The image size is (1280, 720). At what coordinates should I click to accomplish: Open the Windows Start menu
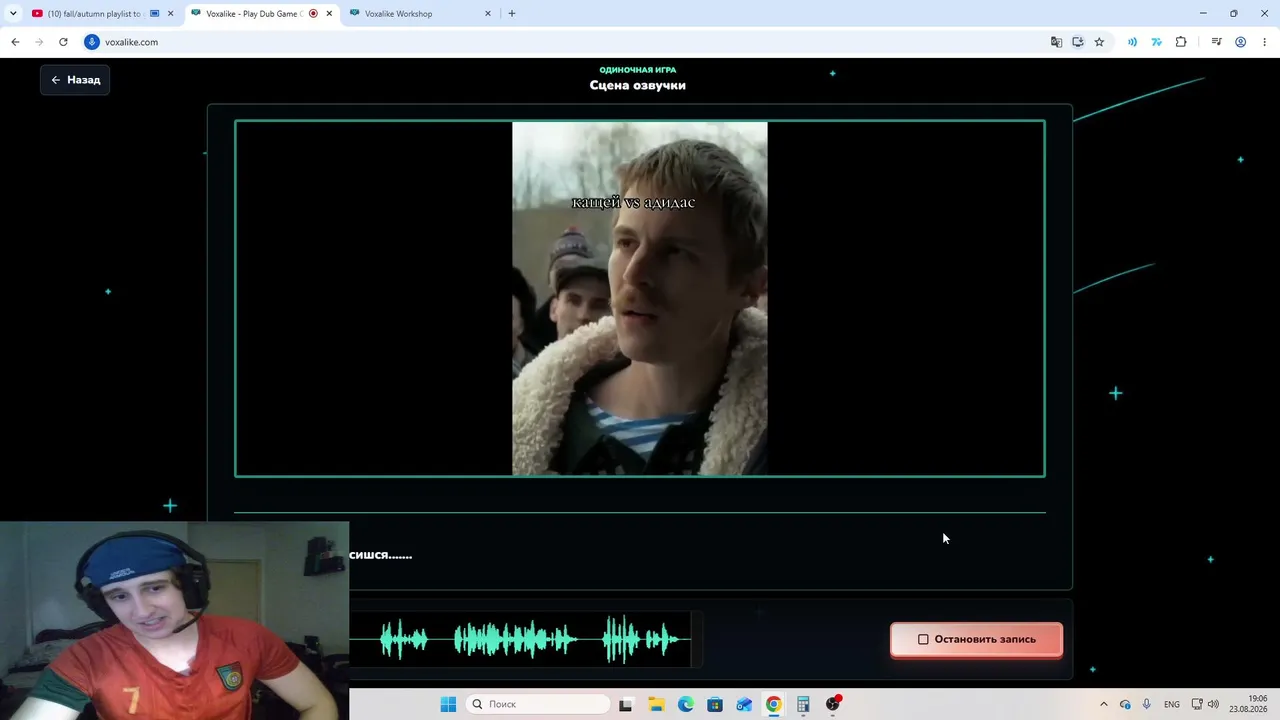coord(448,704)
